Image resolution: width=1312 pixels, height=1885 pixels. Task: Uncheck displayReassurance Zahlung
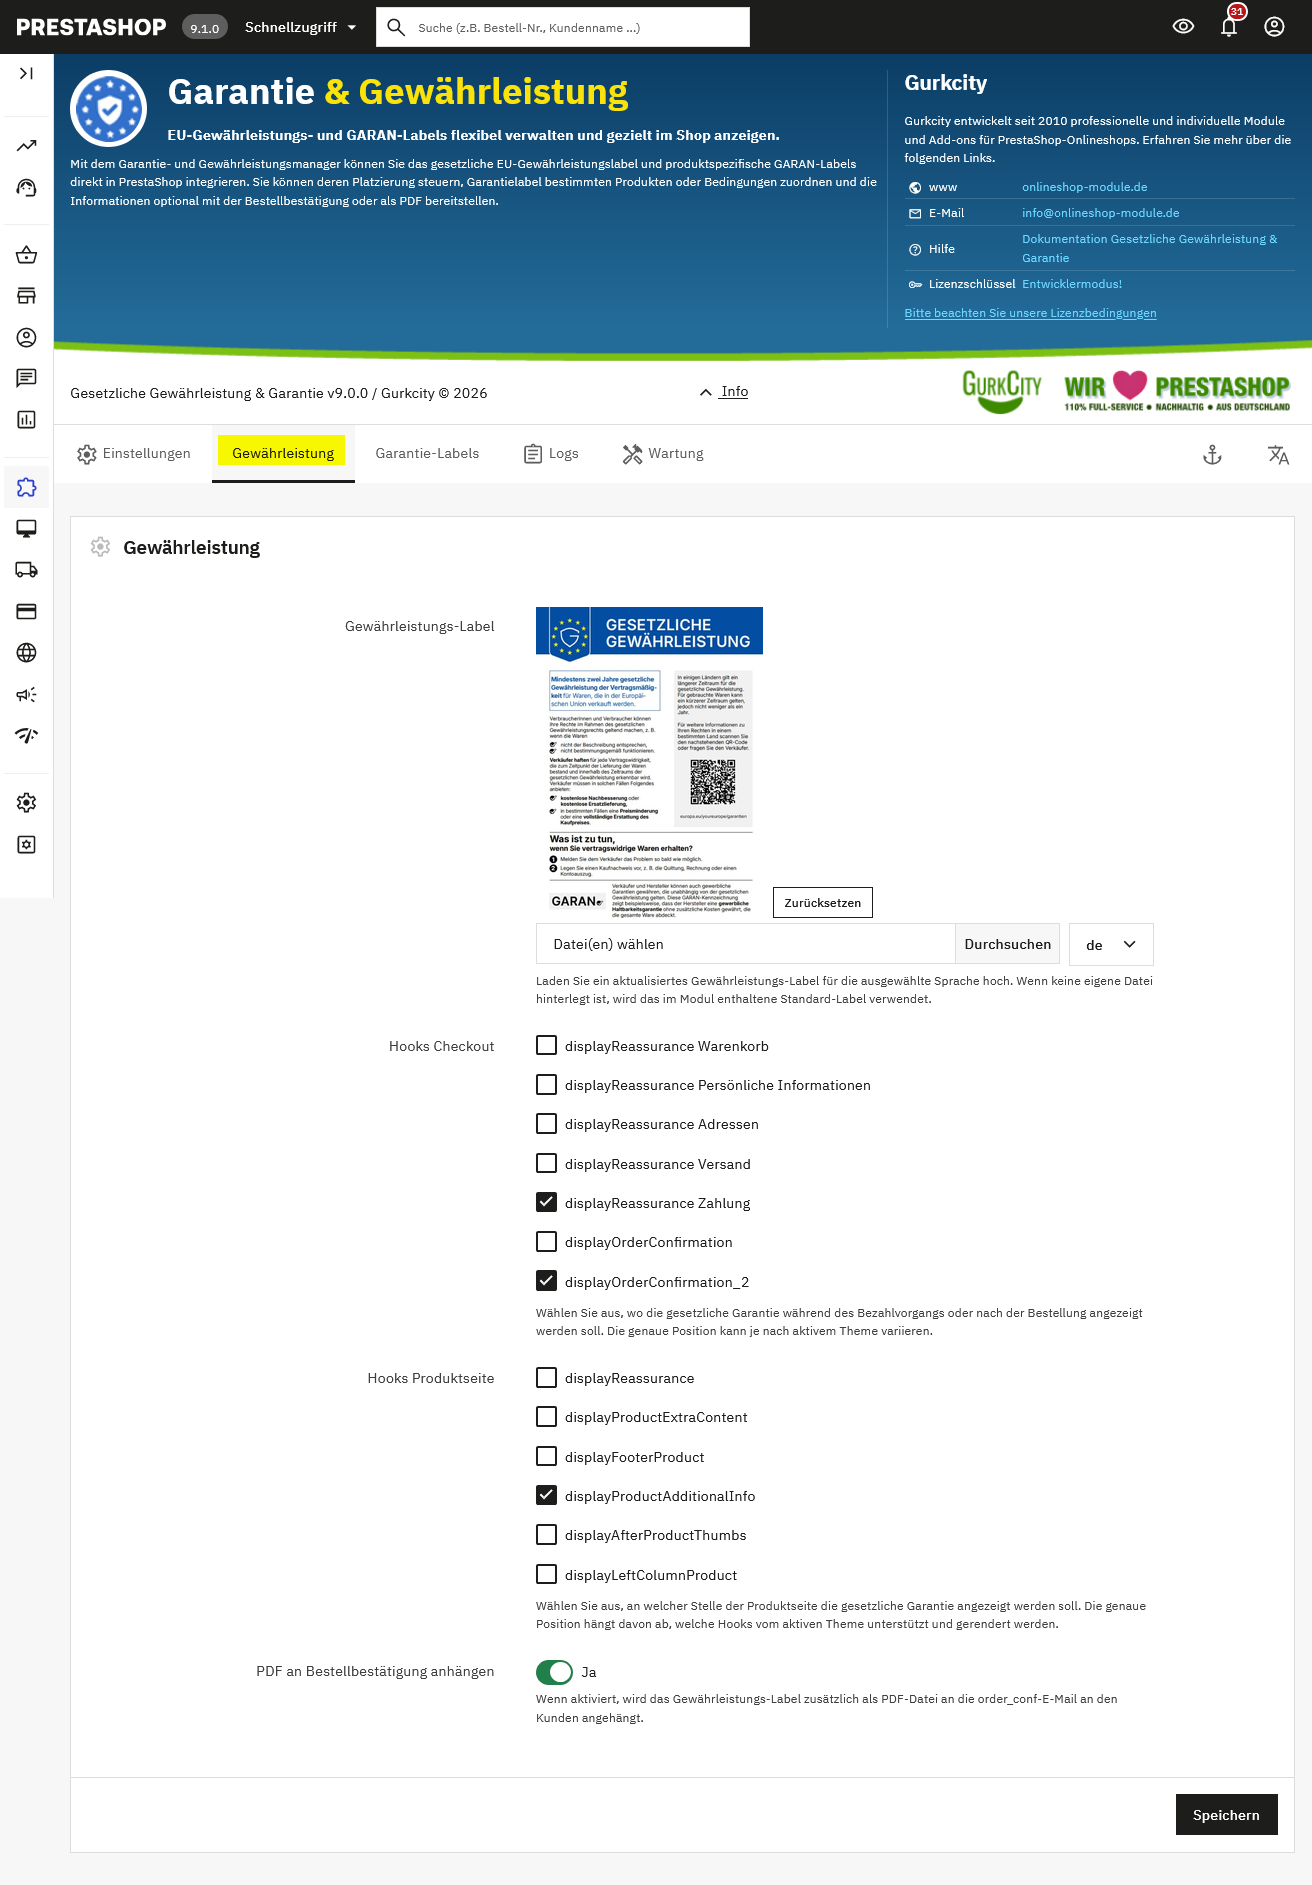(546, 1202)
